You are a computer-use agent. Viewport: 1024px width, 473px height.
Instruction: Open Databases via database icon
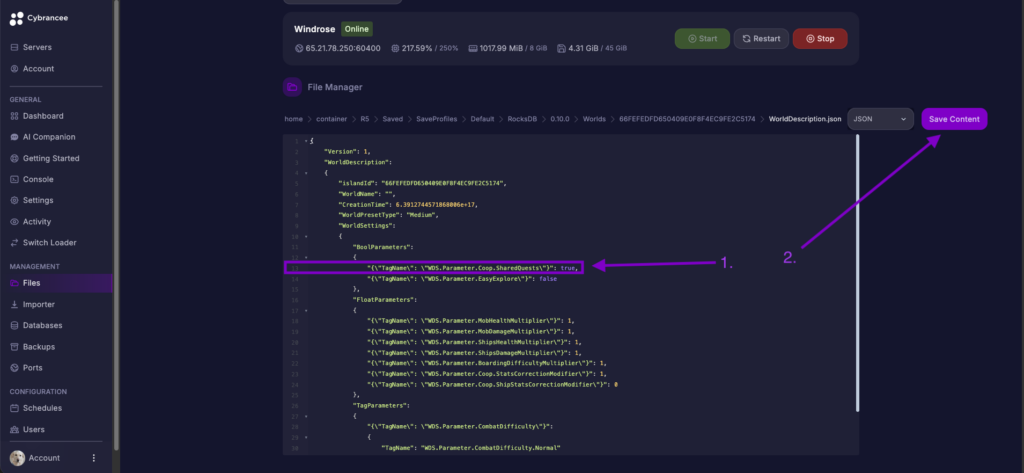(14, 325)
